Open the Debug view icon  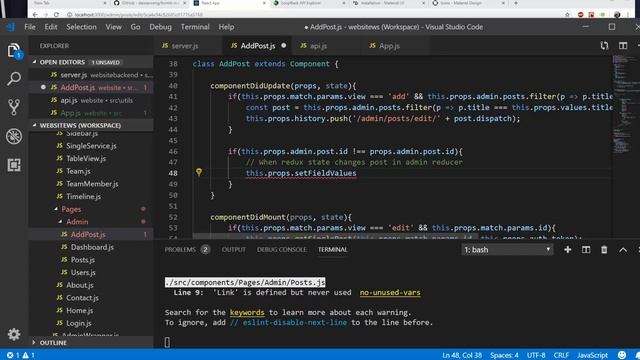point(14,136)
